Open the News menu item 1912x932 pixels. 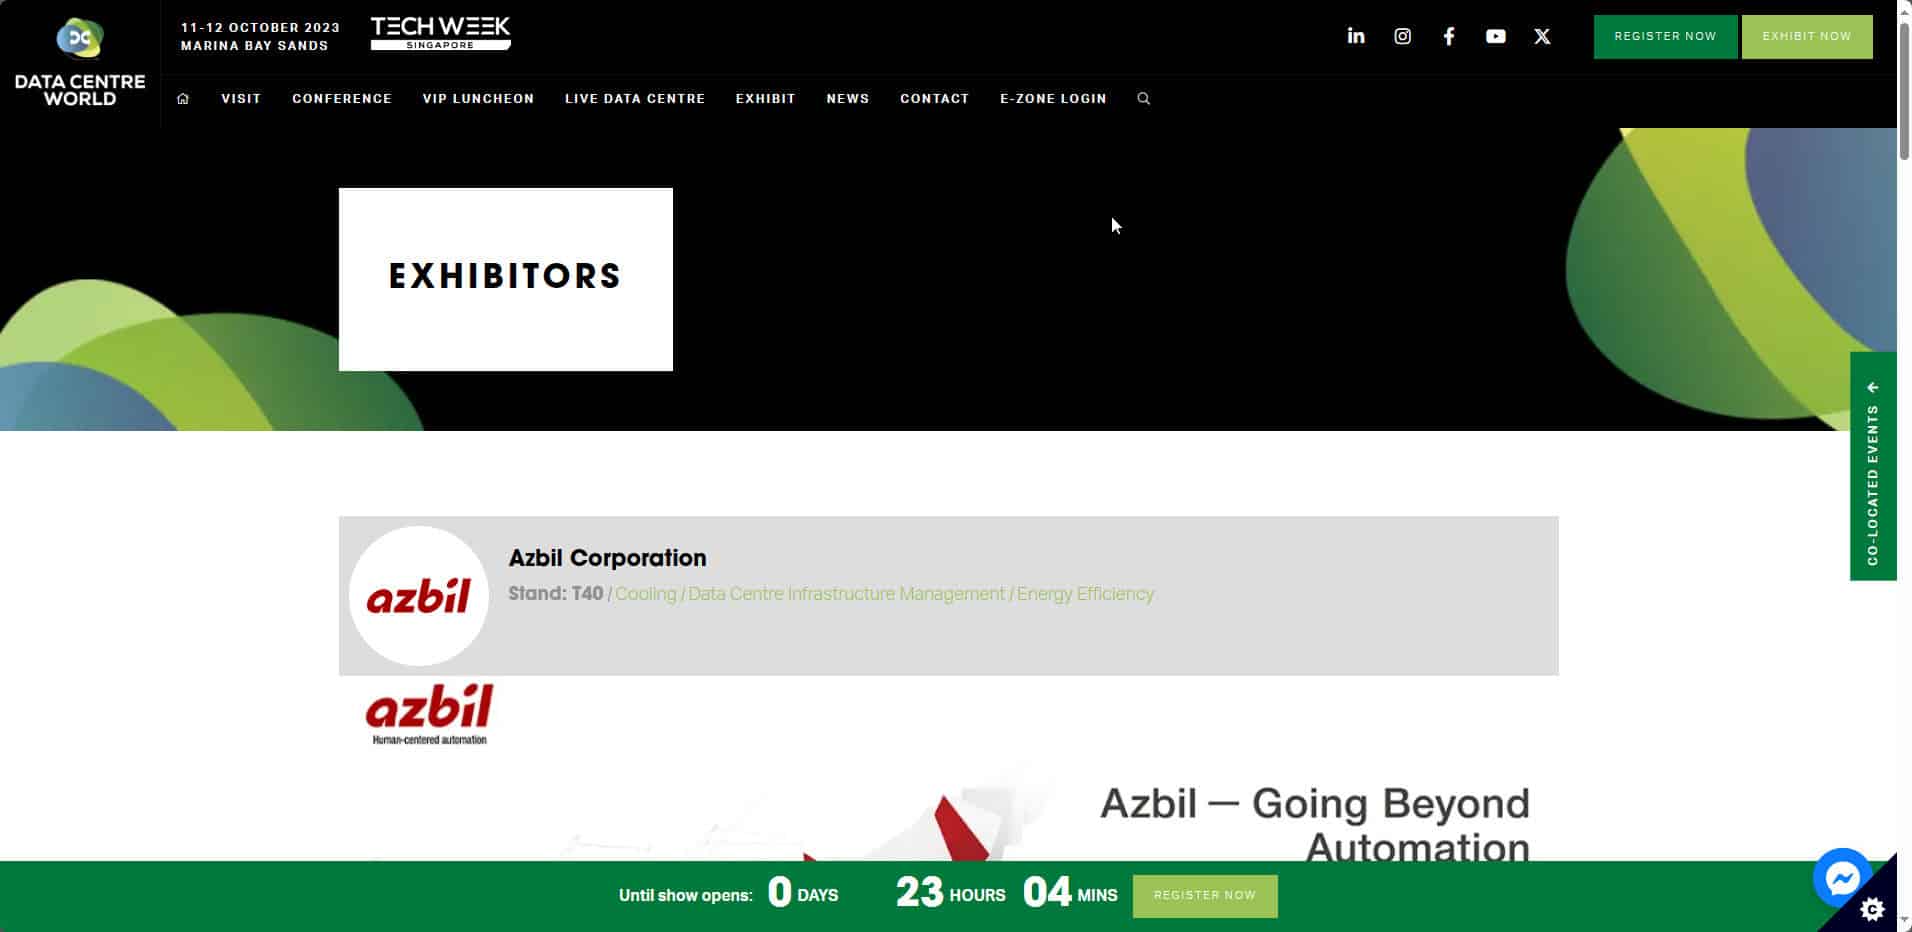click(848, 98)
